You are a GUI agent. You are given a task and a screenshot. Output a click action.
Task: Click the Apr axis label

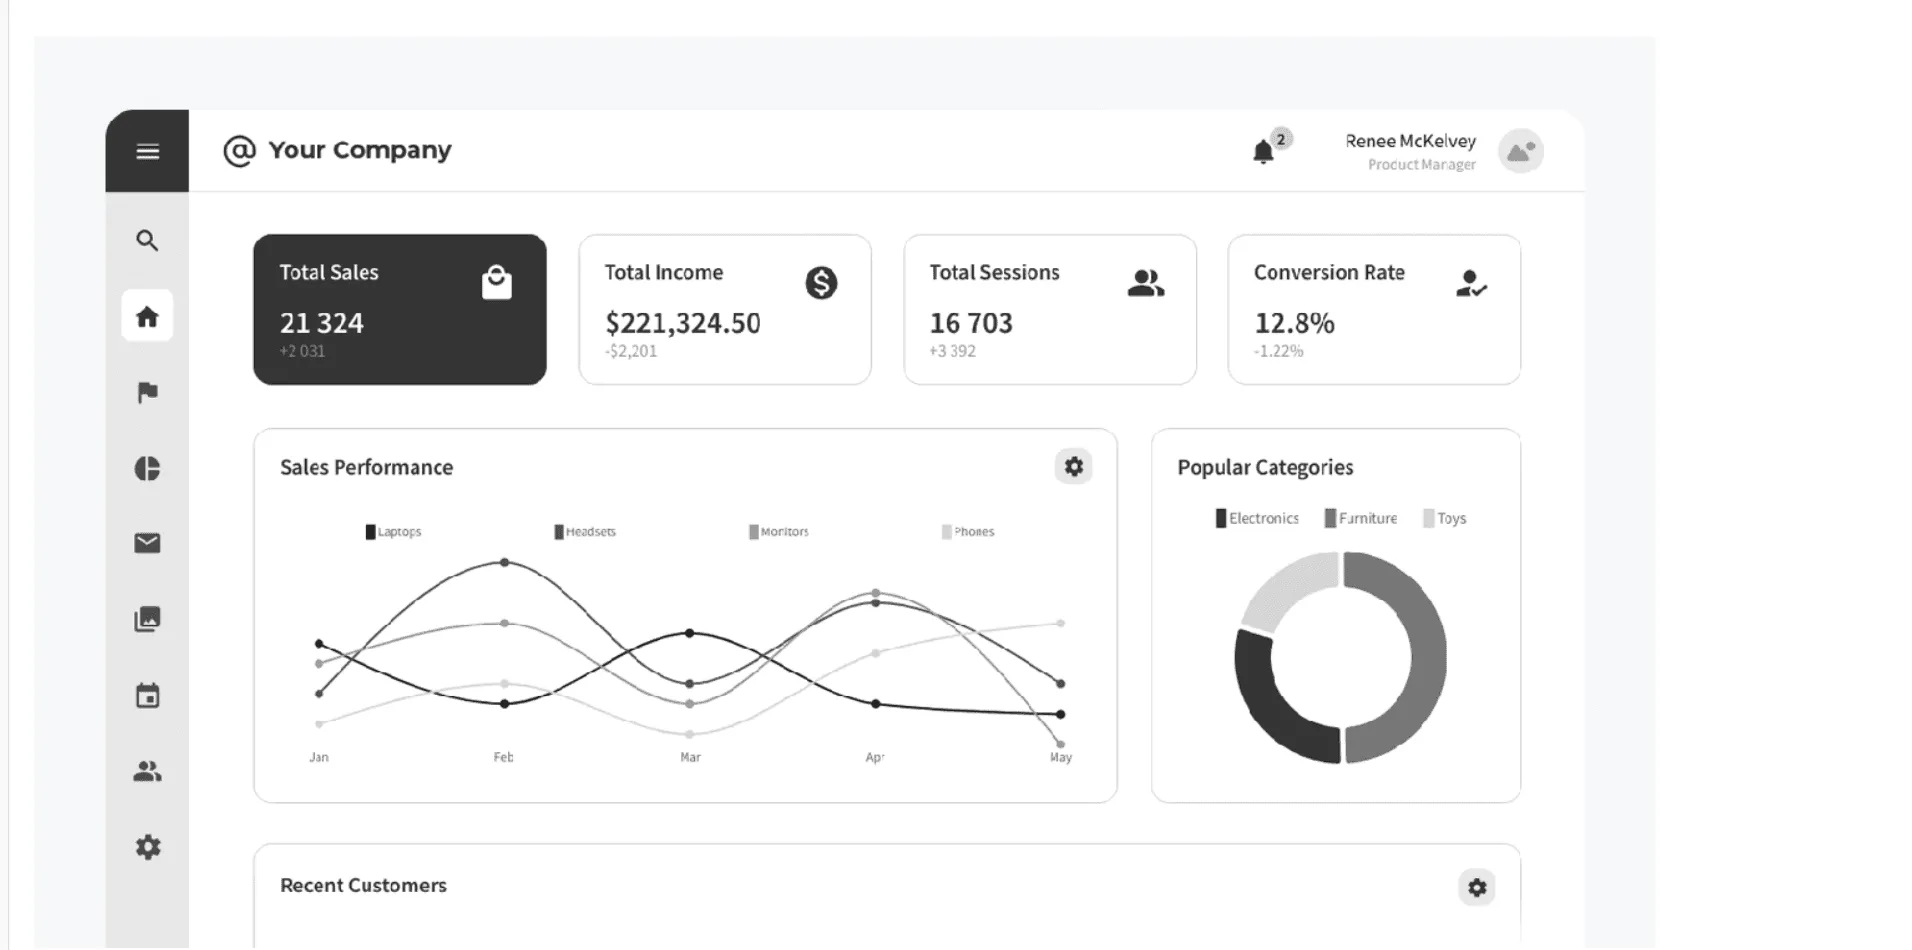tap(875, 757)
